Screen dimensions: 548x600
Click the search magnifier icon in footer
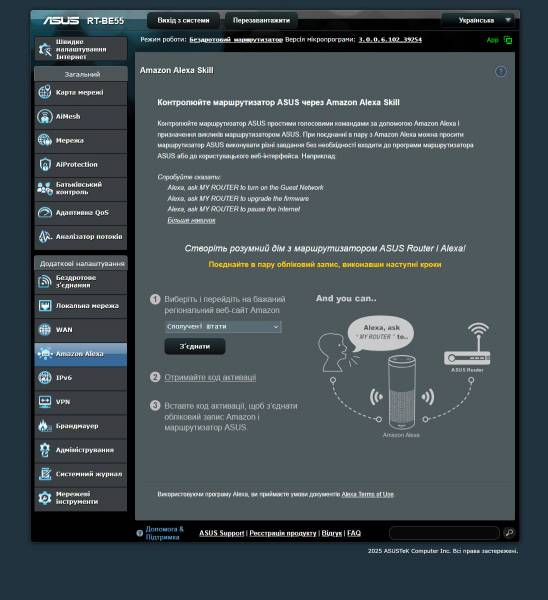tap(509, 533)
